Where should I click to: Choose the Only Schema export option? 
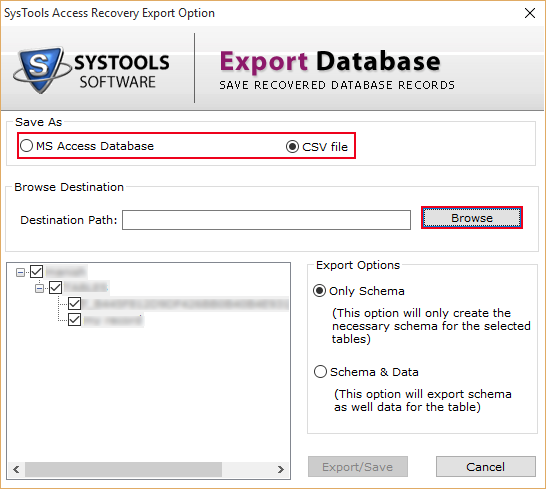pos(359,290)
